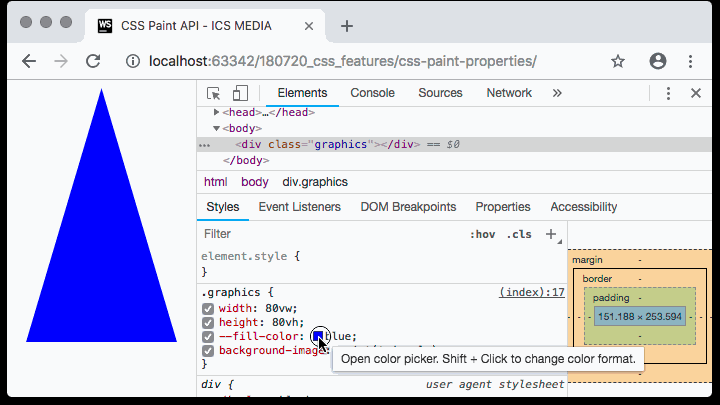Open the Chrome profile avatar icon
This screenshot has width=720, height=405.
[657, 61]
